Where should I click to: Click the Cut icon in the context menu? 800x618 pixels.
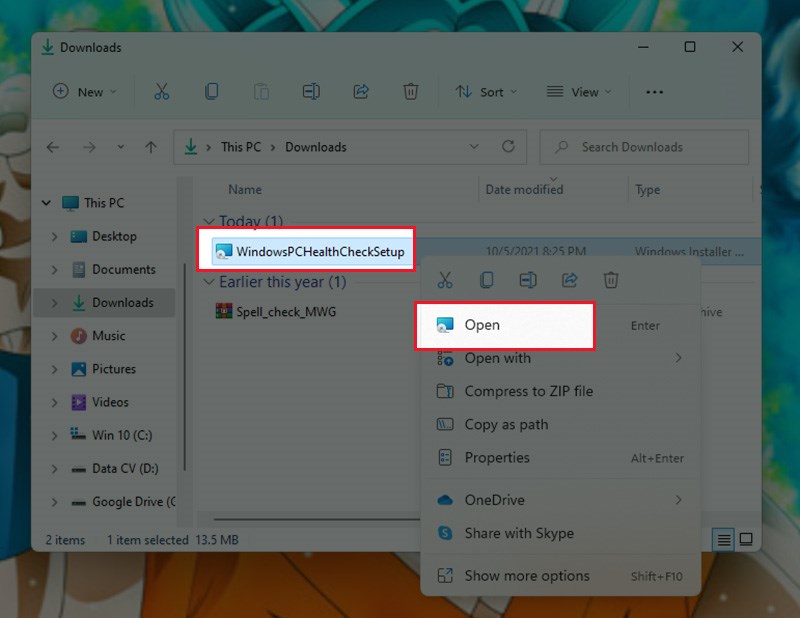pos(445,280)
